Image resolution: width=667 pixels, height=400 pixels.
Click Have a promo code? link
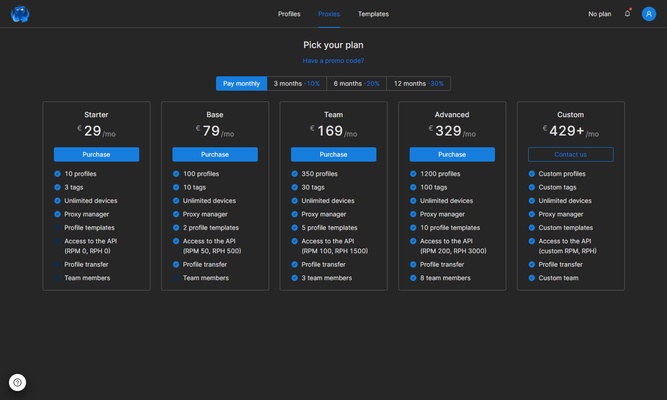click(333, 61)
